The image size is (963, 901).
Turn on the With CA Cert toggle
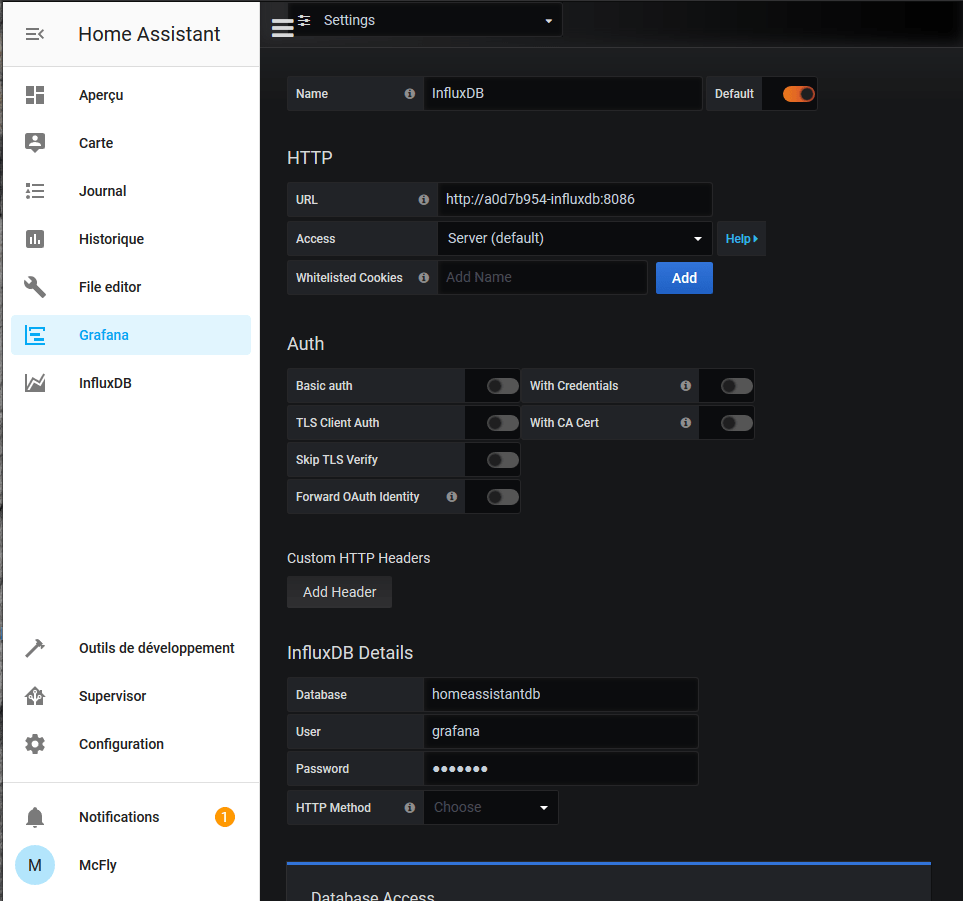point(736,423)
